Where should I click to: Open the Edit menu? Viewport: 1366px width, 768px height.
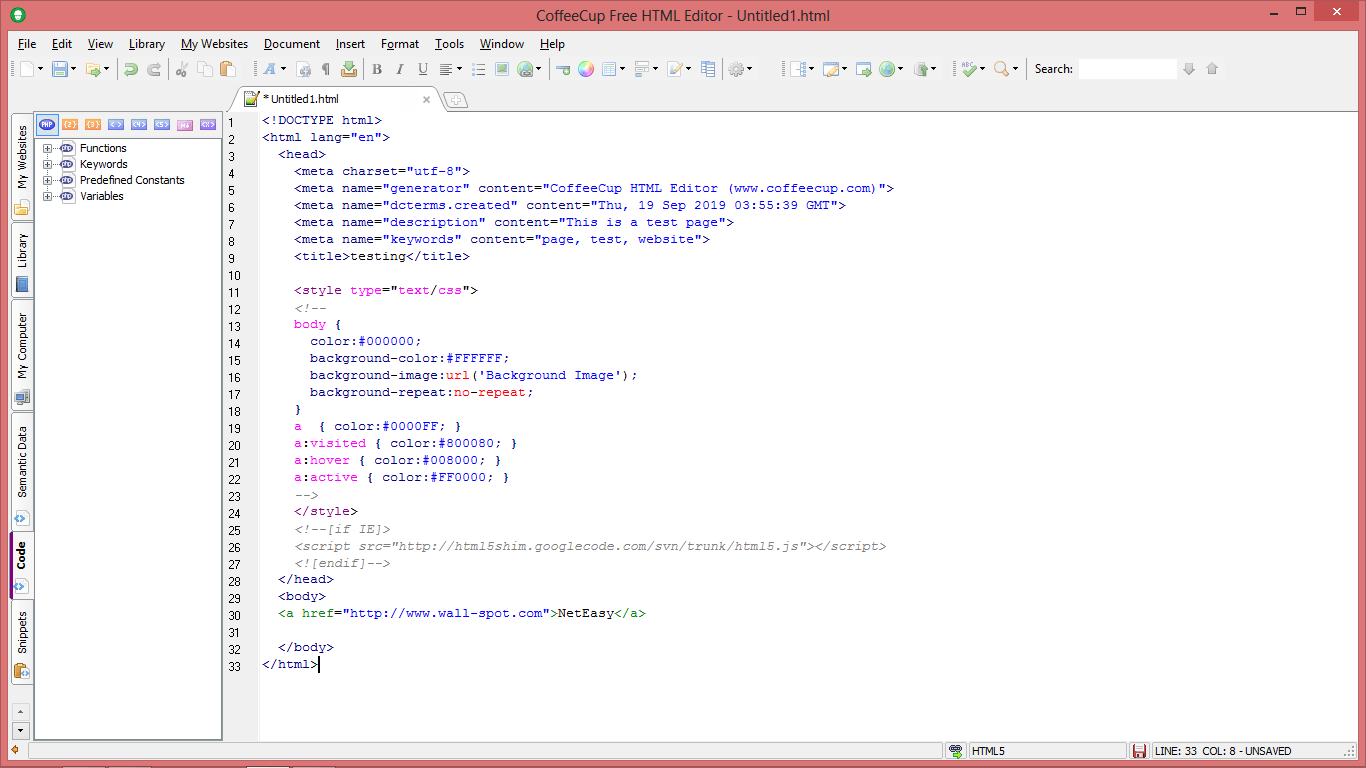coord(62,44)
